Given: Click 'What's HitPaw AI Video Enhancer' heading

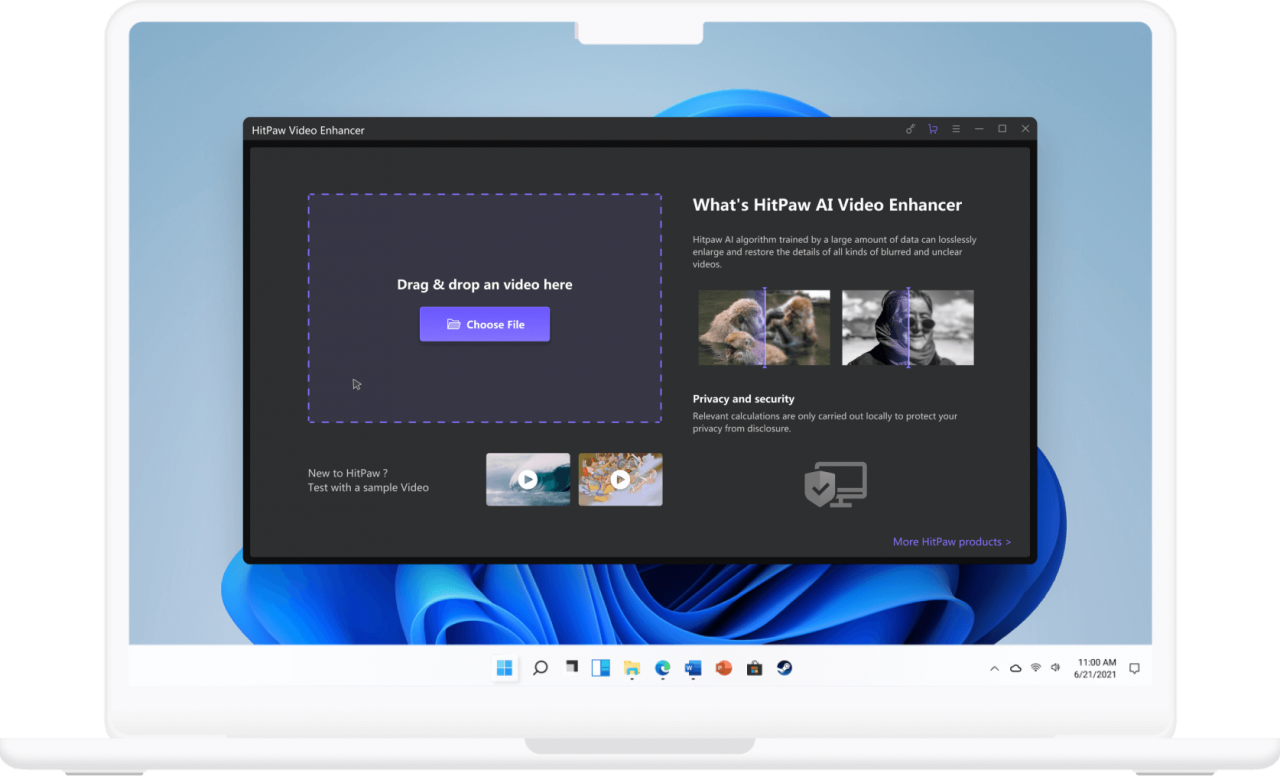Looking at the screenshot, I should click(827, 205).
